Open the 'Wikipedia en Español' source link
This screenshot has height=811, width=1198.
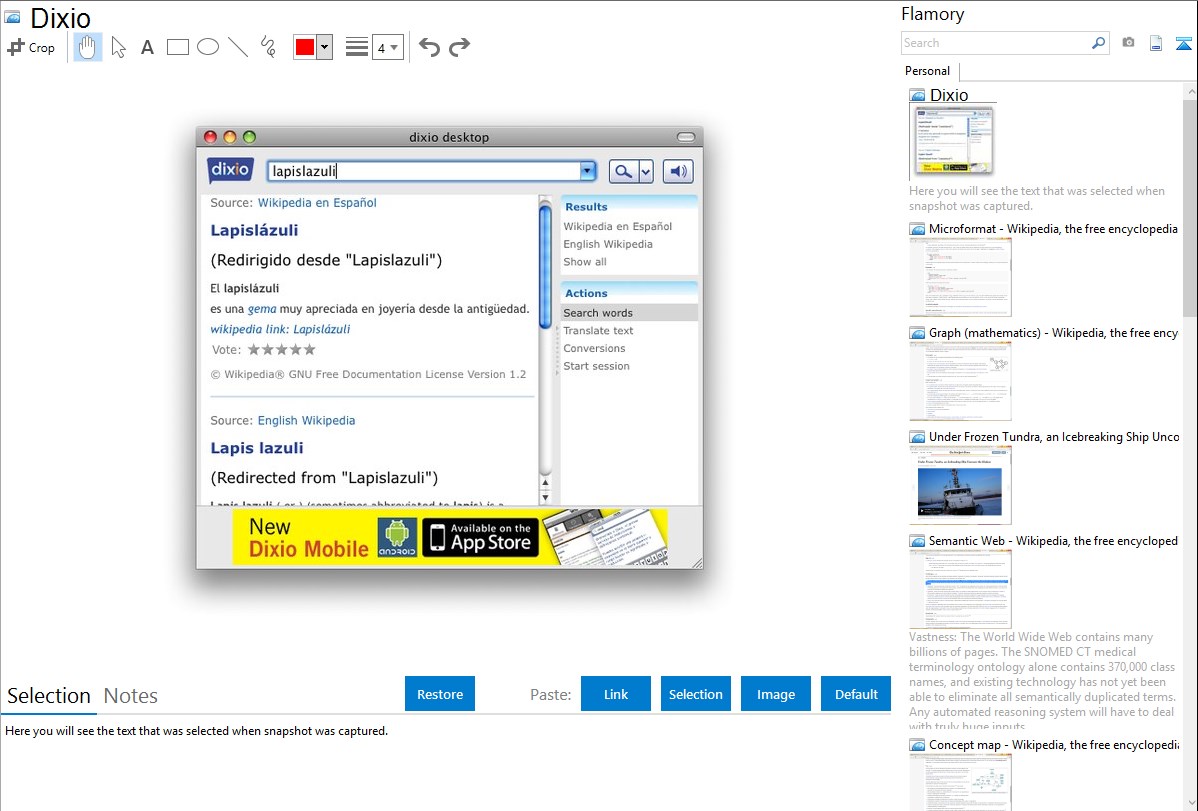pyautogui.click(x=317, y=203)
